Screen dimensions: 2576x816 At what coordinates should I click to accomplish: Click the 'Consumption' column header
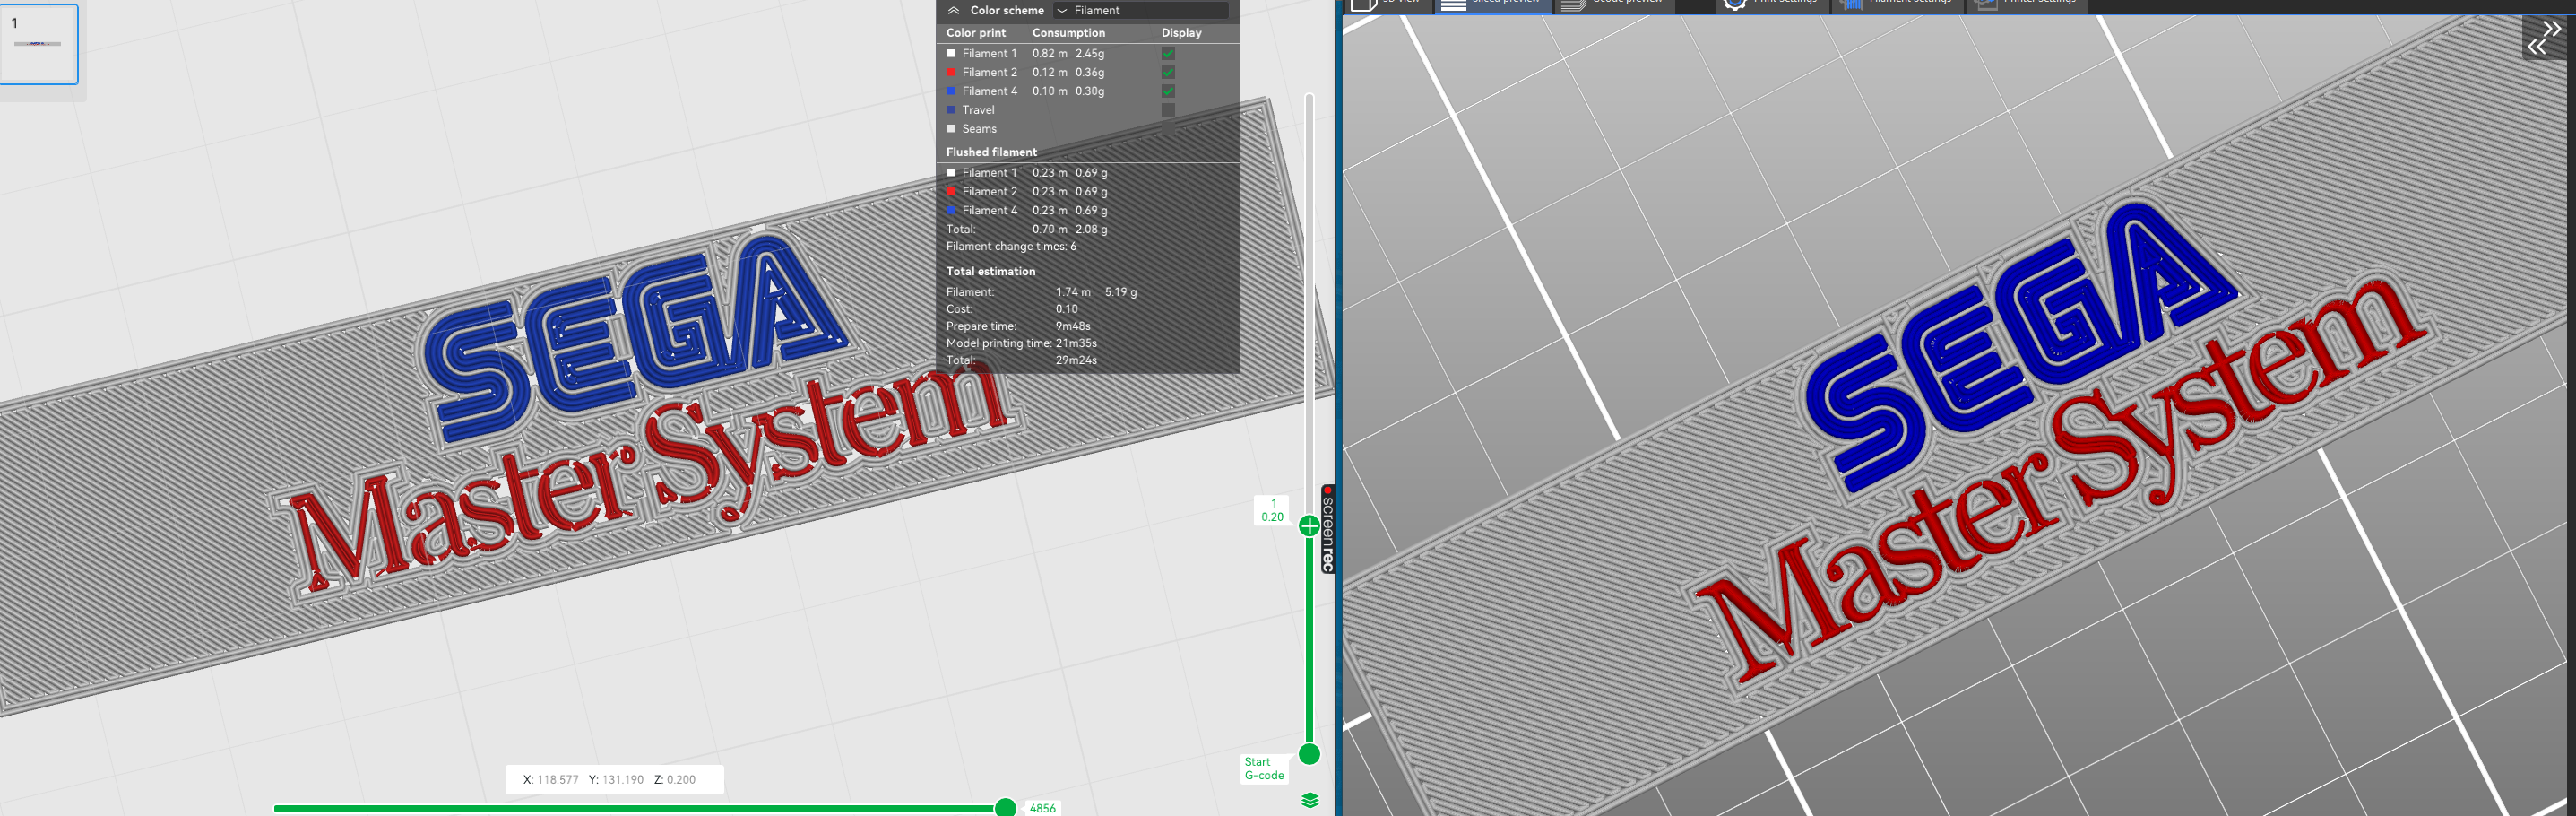click(1068, 33)
